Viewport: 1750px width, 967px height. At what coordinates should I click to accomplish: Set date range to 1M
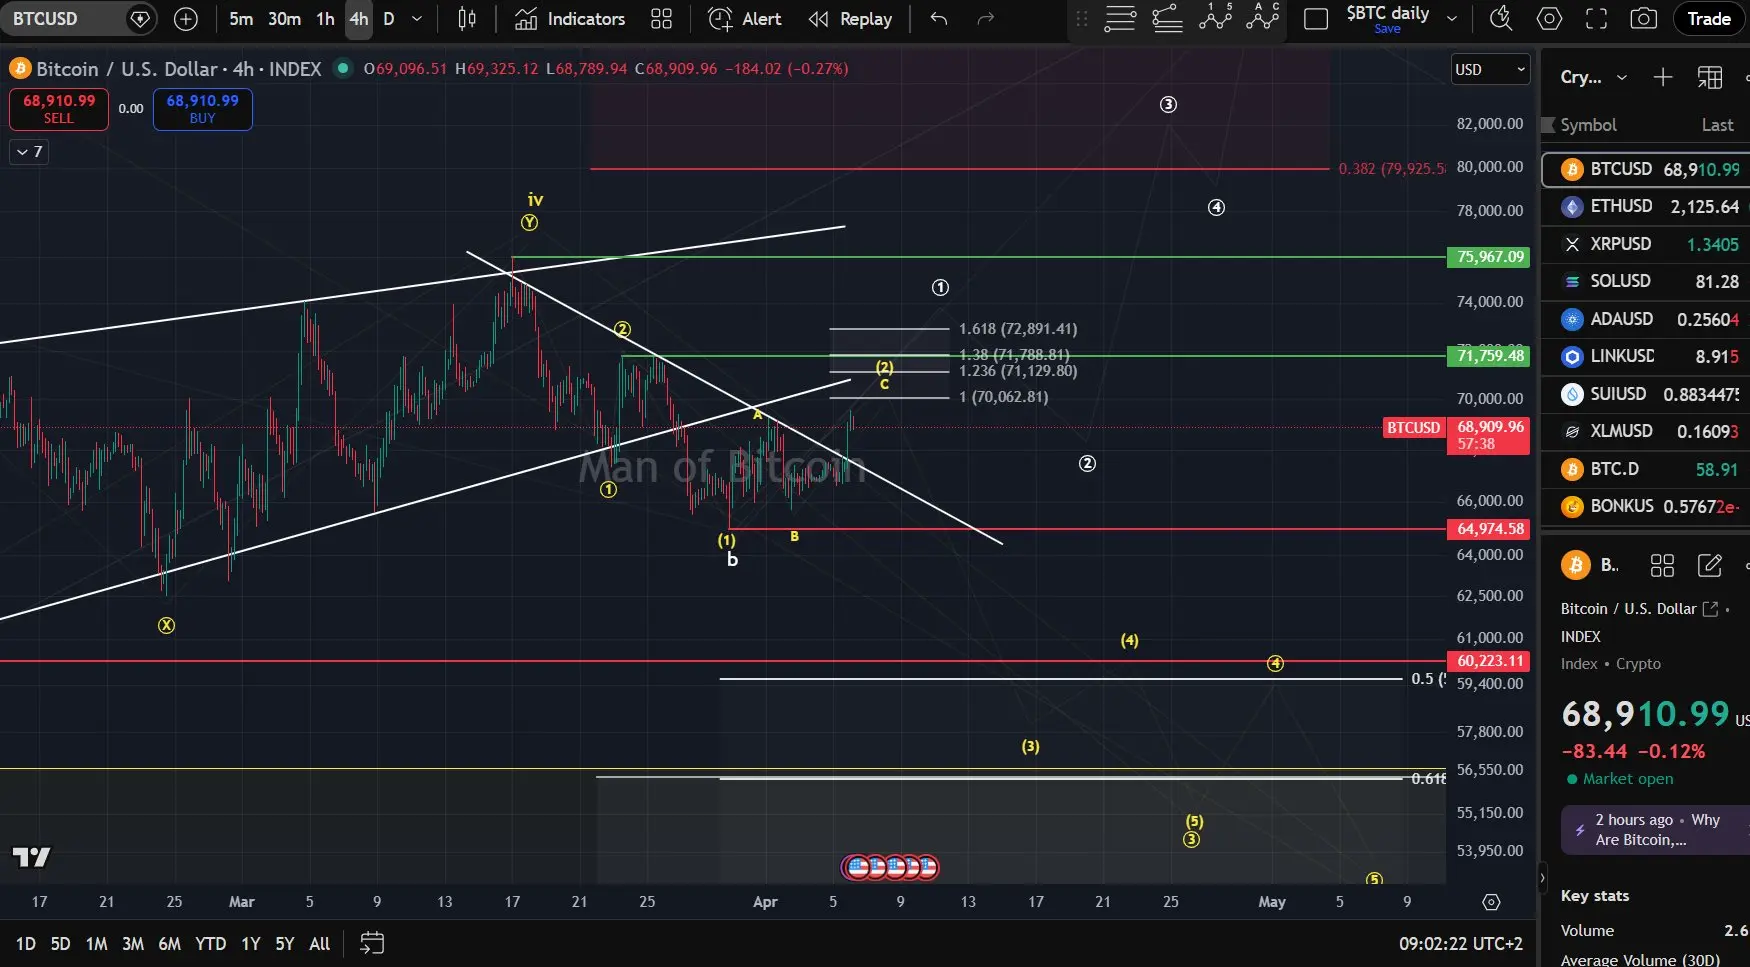coord(96,944)
